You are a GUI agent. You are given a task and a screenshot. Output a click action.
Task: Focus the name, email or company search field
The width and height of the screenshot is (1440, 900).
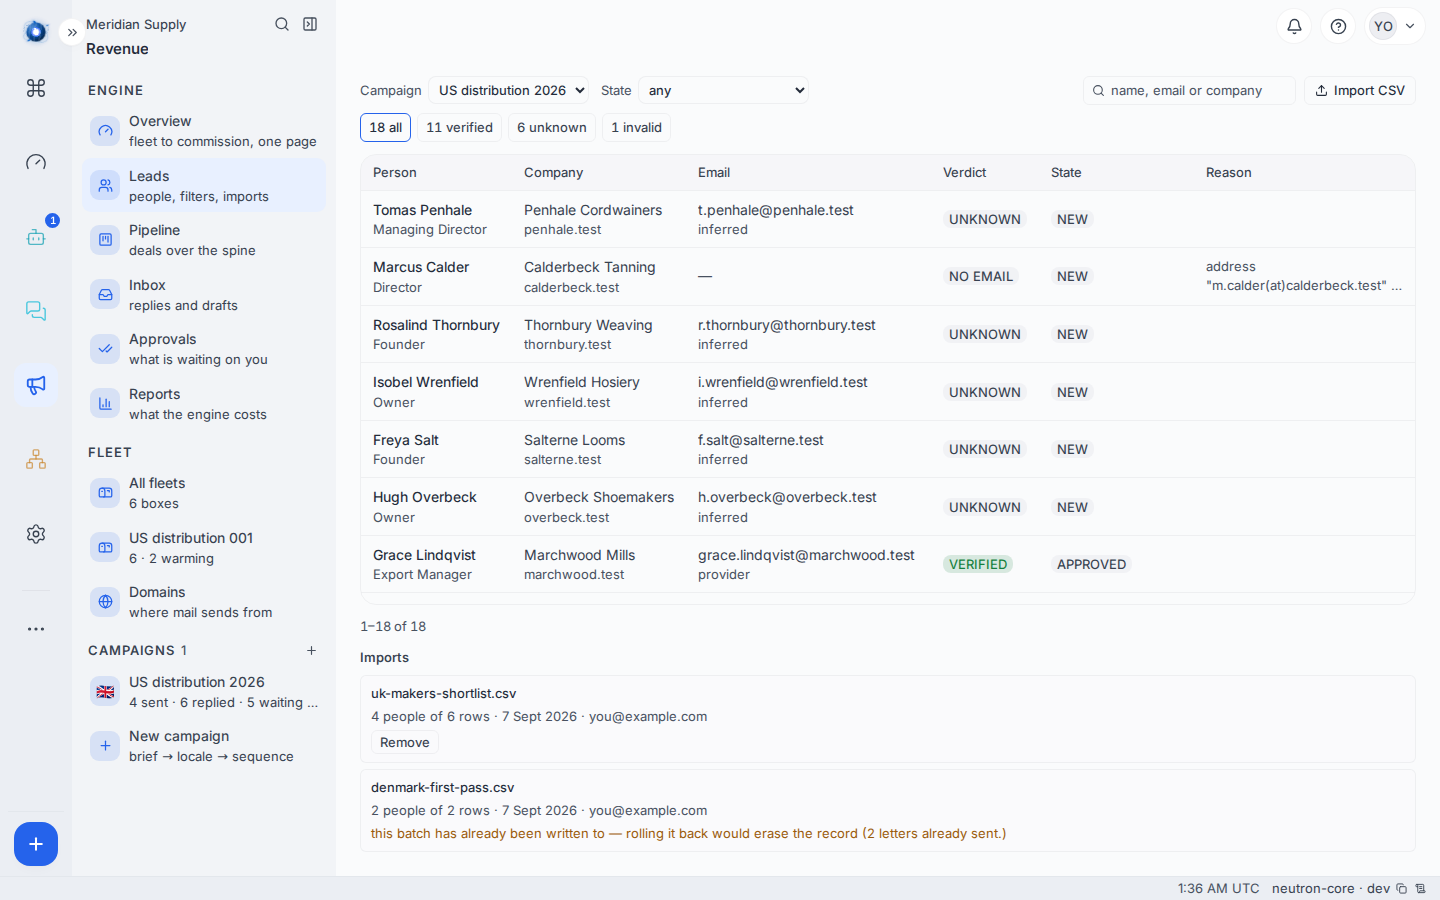[x=1189, y=90]
